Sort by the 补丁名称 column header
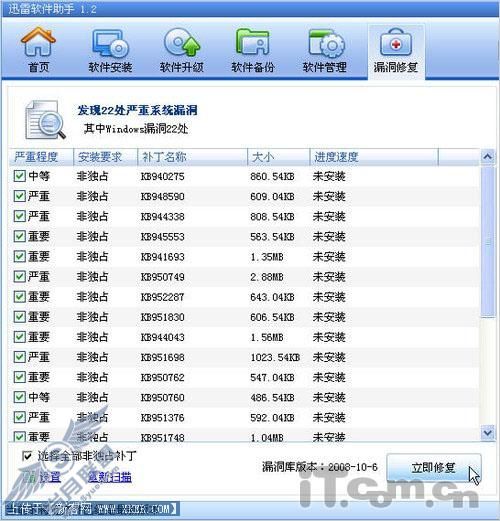This screenshot has width=500, height=521. [x=193, y=157]
